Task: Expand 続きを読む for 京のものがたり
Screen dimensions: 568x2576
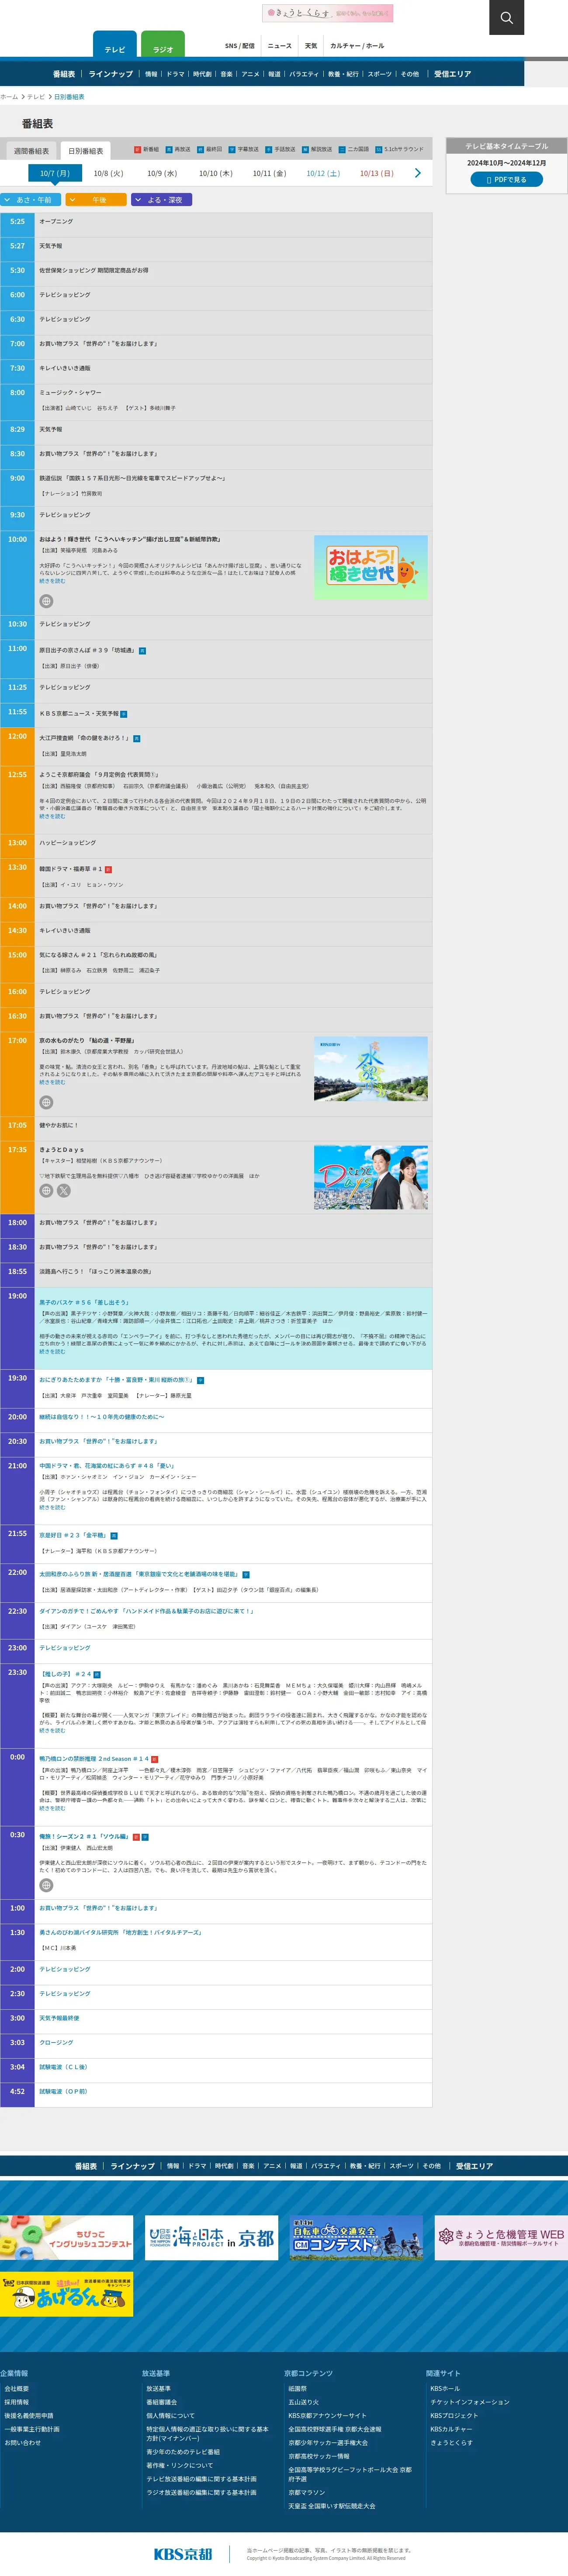Action: point(52,1082)
